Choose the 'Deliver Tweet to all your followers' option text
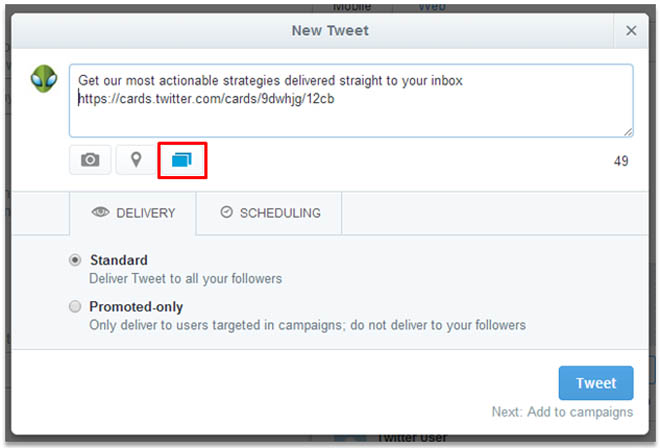The height and width of the screenshot is (448, 660). (x=186, y=279)
